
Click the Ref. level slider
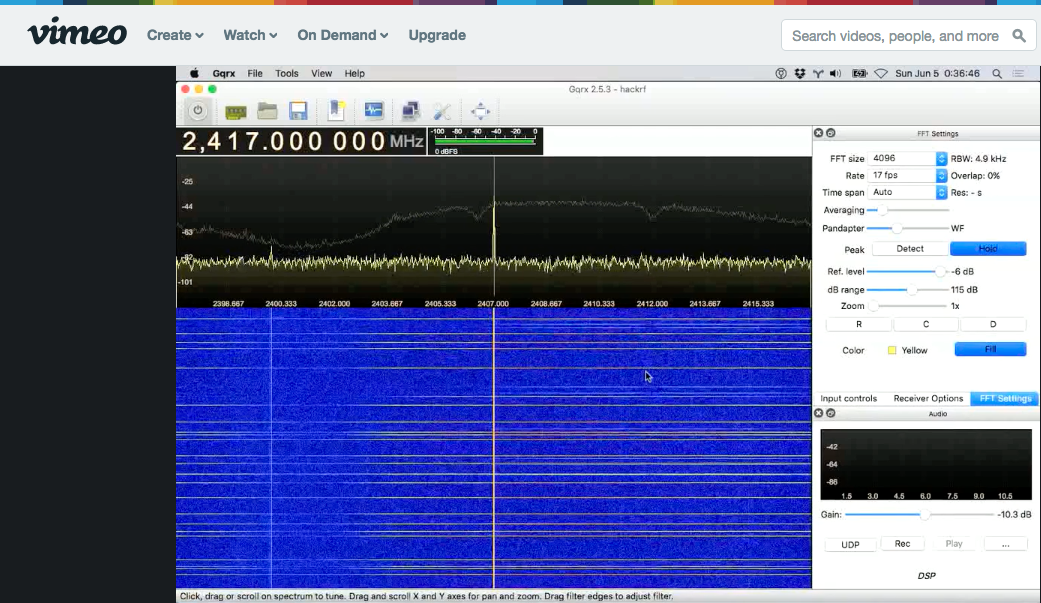[x=908, y=271]
